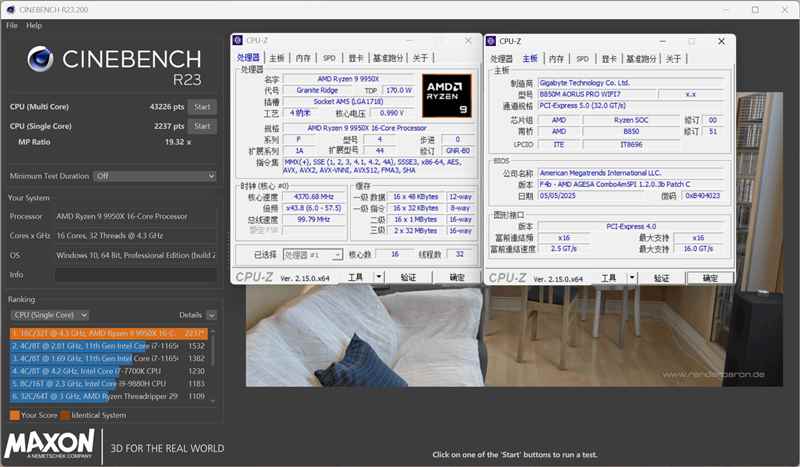Open the ranking type dropdown showing CPU (Single Core)
Image resolution: width=800 pixels, height=467 pixels.
[x=50, y=315]
